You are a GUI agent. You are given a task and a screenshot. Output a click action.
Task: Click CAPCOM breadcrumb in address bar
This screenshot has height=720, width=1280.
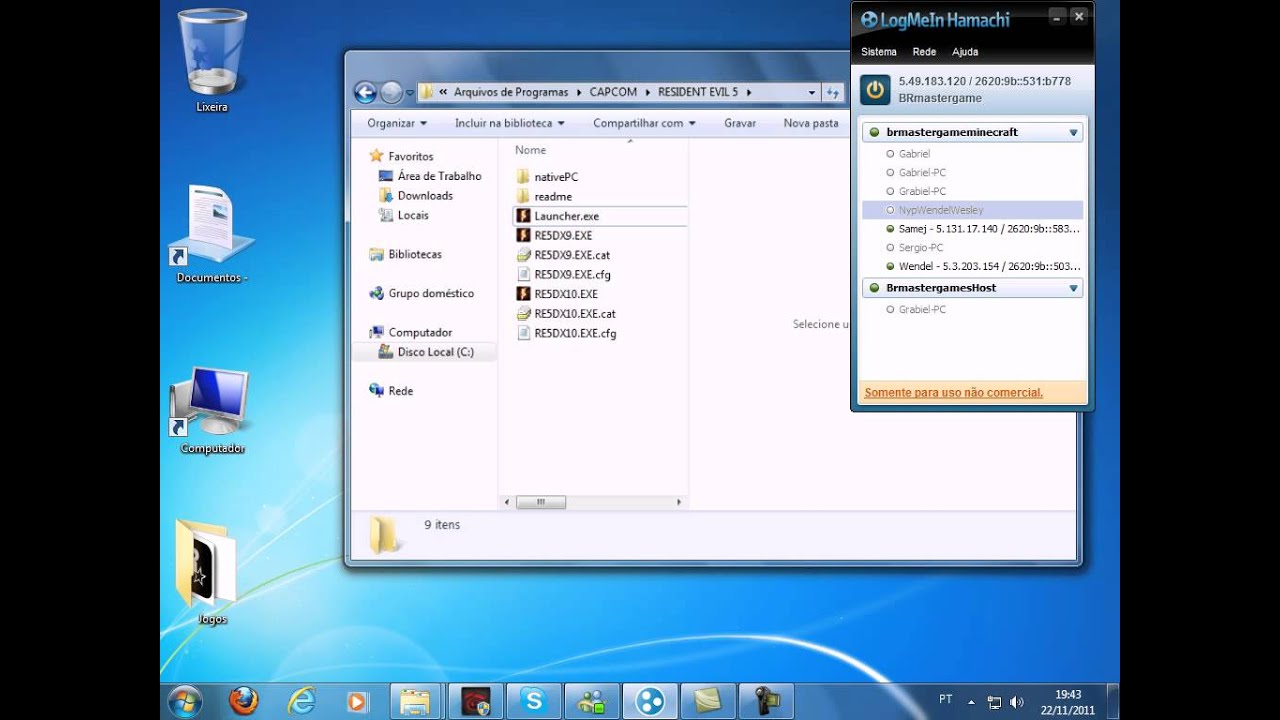coord(613,92)
